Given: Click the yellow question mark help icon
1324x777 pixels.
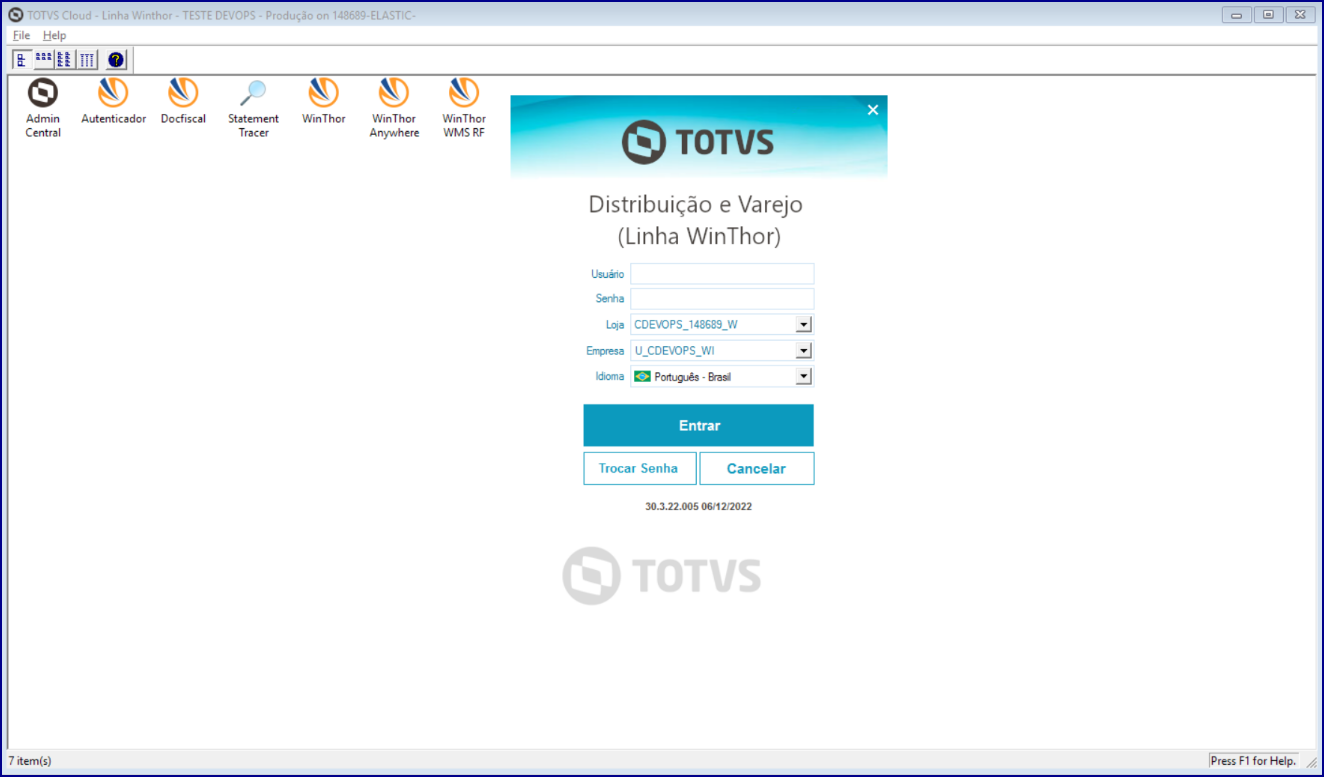Looking at the screenshot, I should [x=116, y=60].
